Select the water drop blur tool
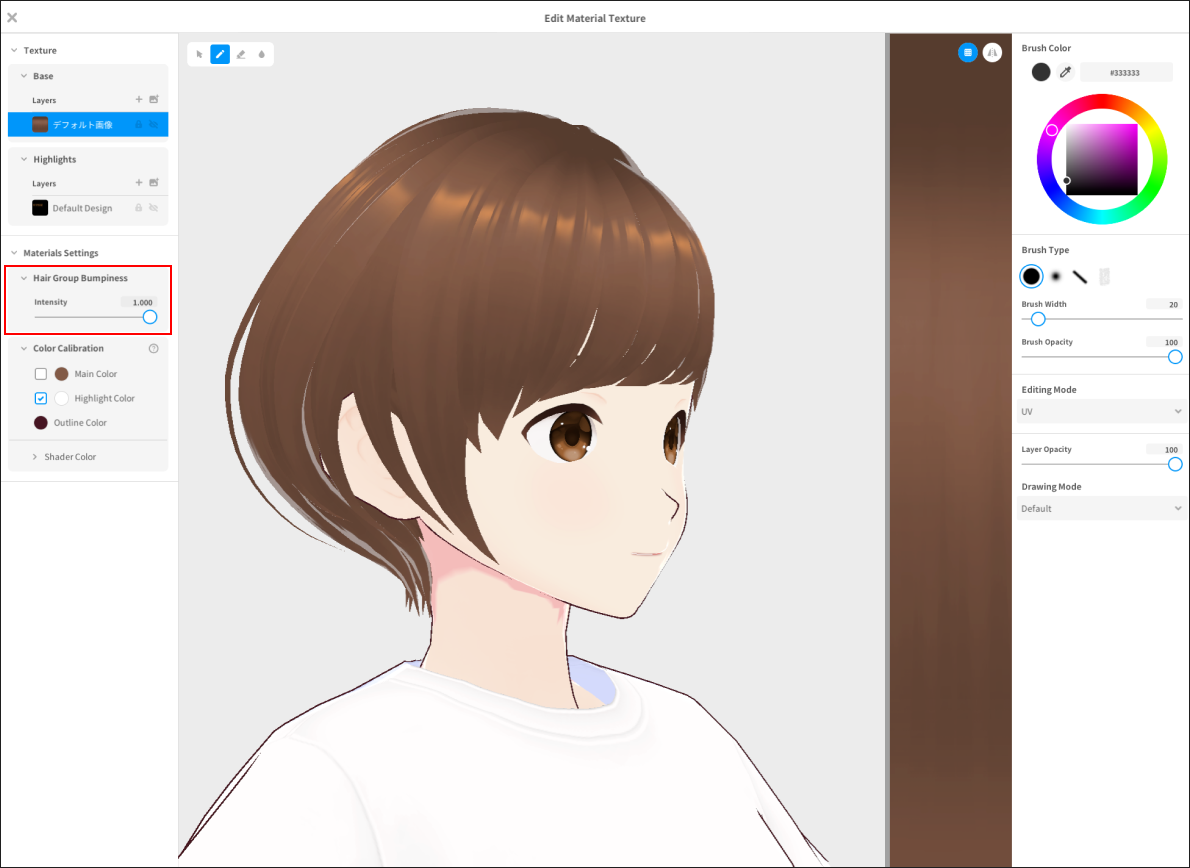 click(x=262, y=54)
